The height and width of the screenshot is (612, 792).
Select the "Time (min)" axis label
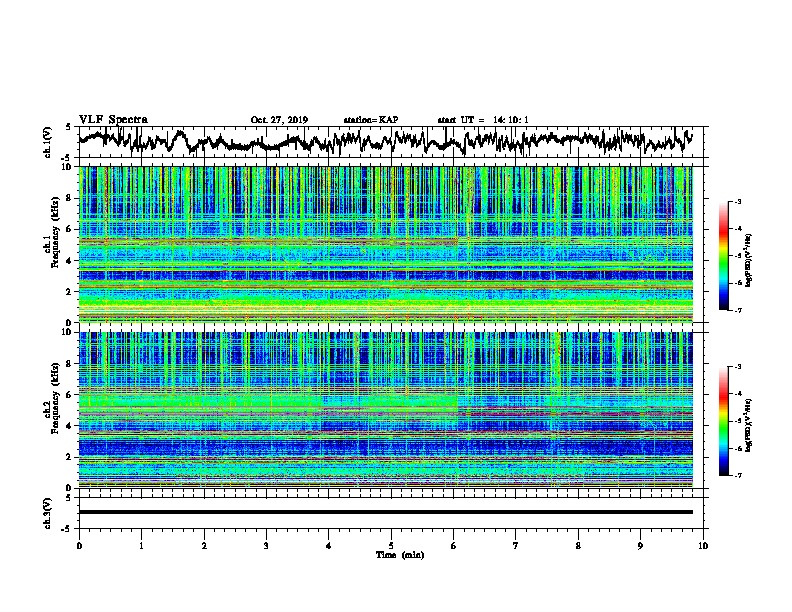point(400,555)
